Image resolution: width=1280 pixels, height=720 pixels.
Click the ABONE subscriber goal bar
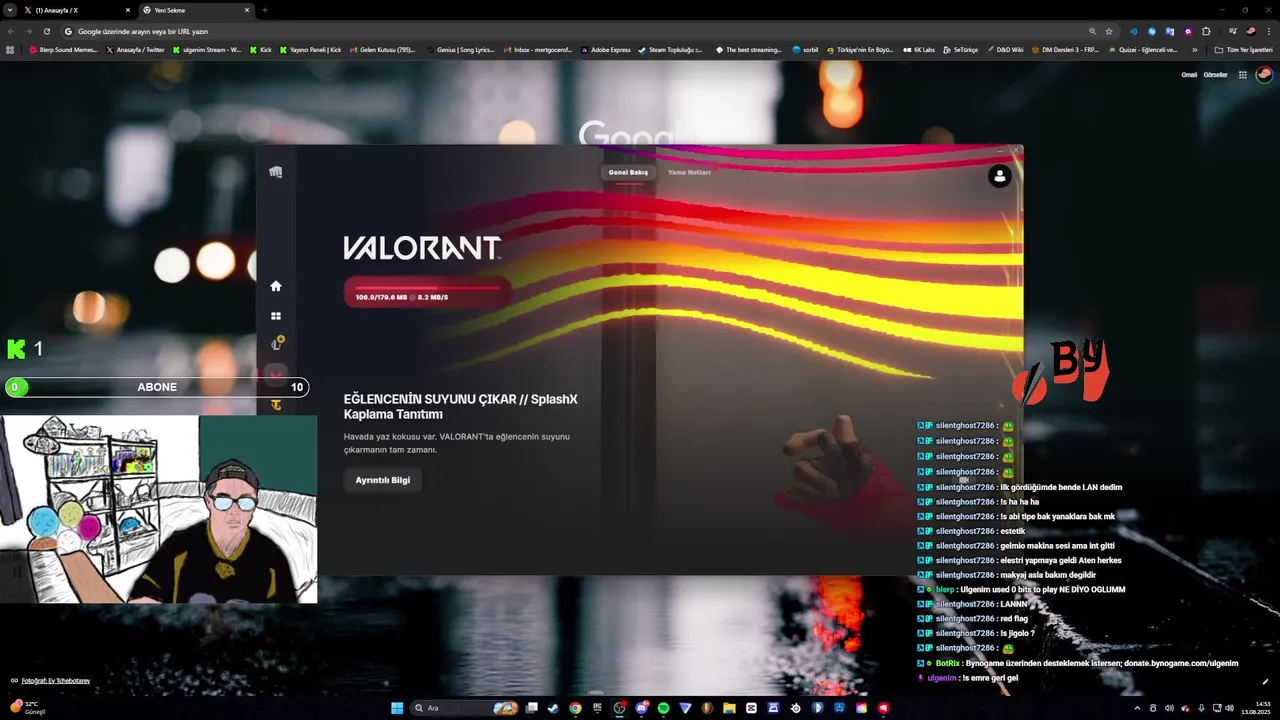pyautogui.click(x=157, y=387)
